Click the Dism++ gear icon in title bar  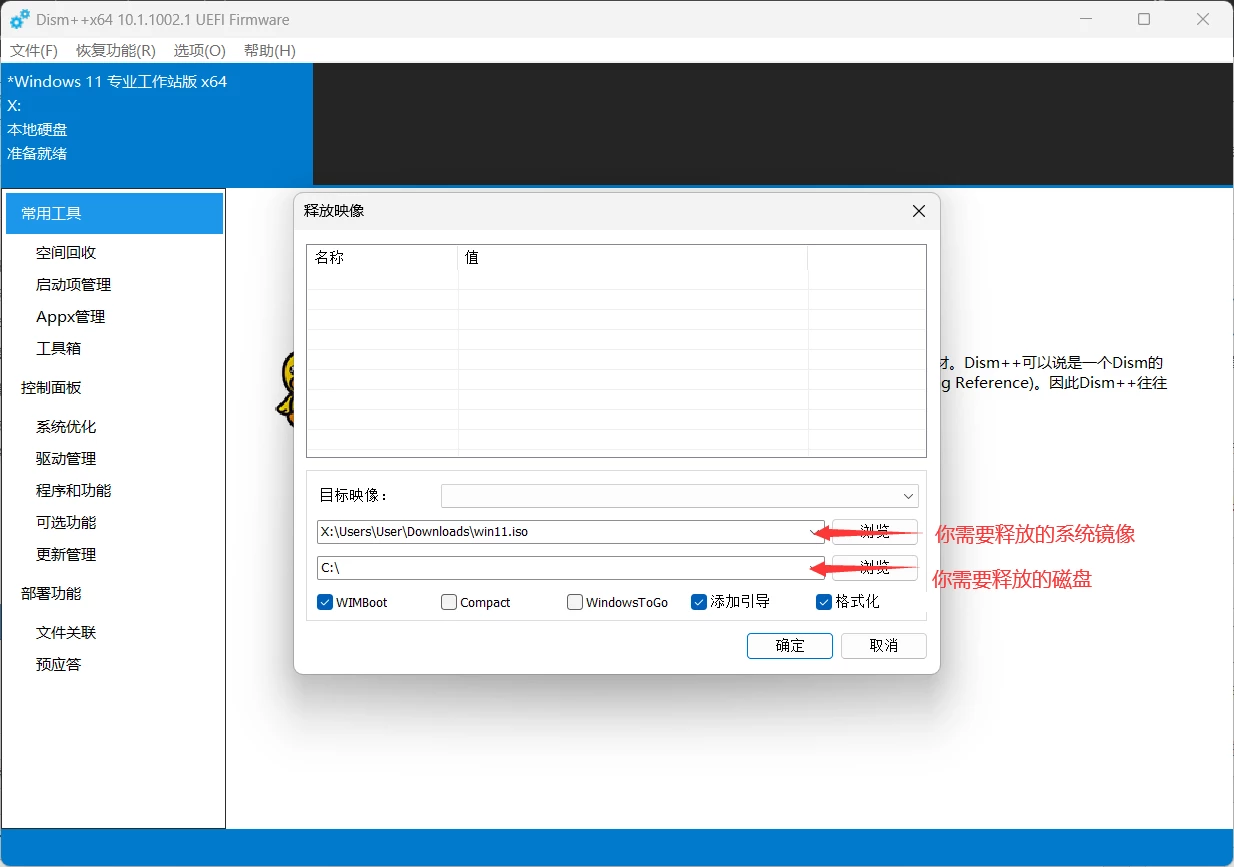[x=19, y=19]
